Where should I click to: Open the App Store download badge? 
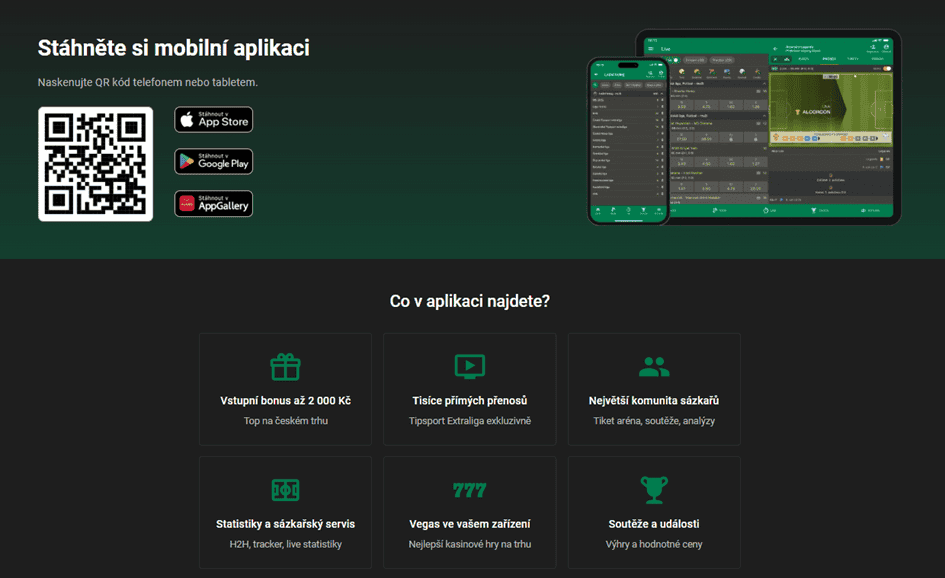click(x=213, y=119)
